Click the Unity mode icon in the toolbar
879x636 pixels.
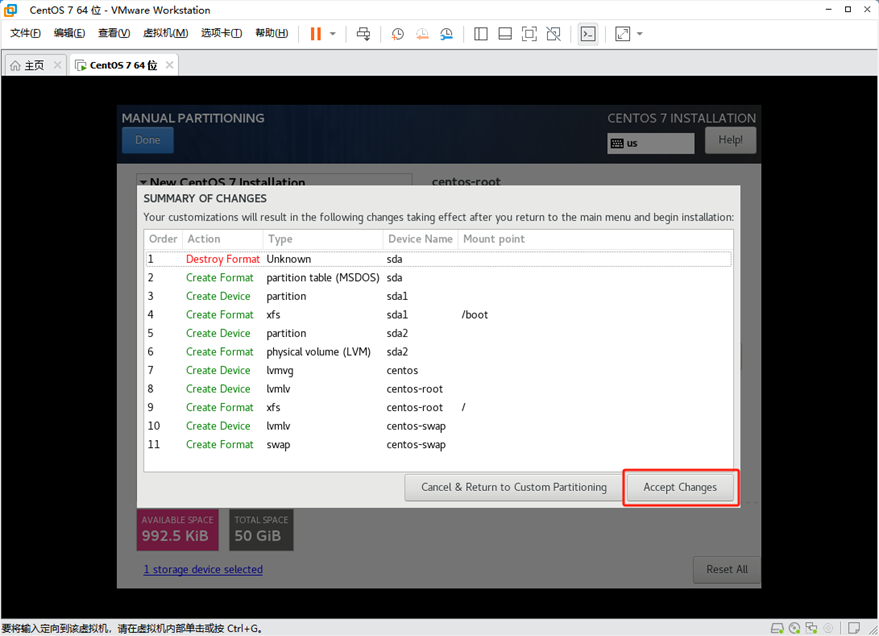coord(553,34)
